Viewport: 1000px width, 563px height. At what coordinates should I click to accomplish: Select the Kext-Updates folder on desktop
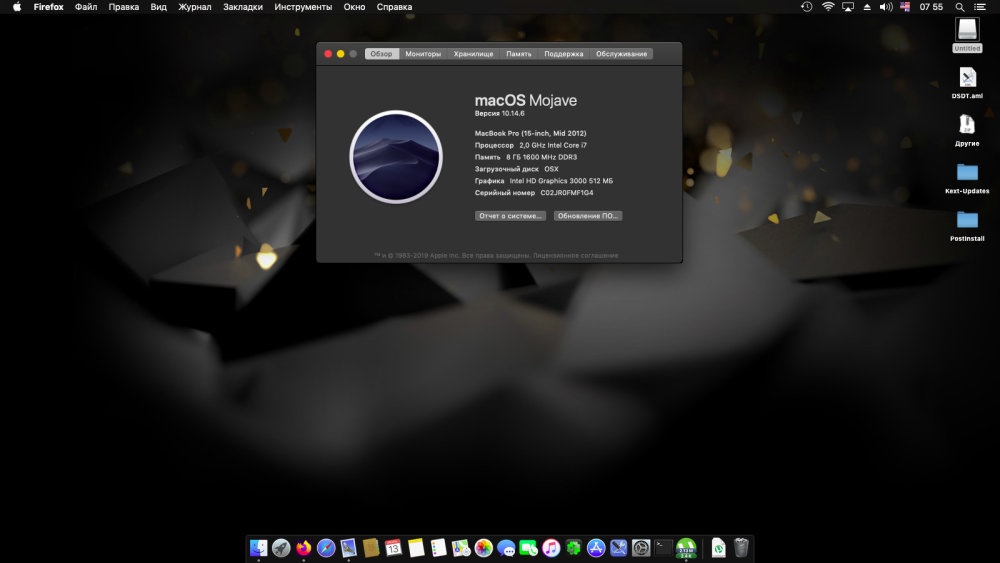tap(967, 178)
